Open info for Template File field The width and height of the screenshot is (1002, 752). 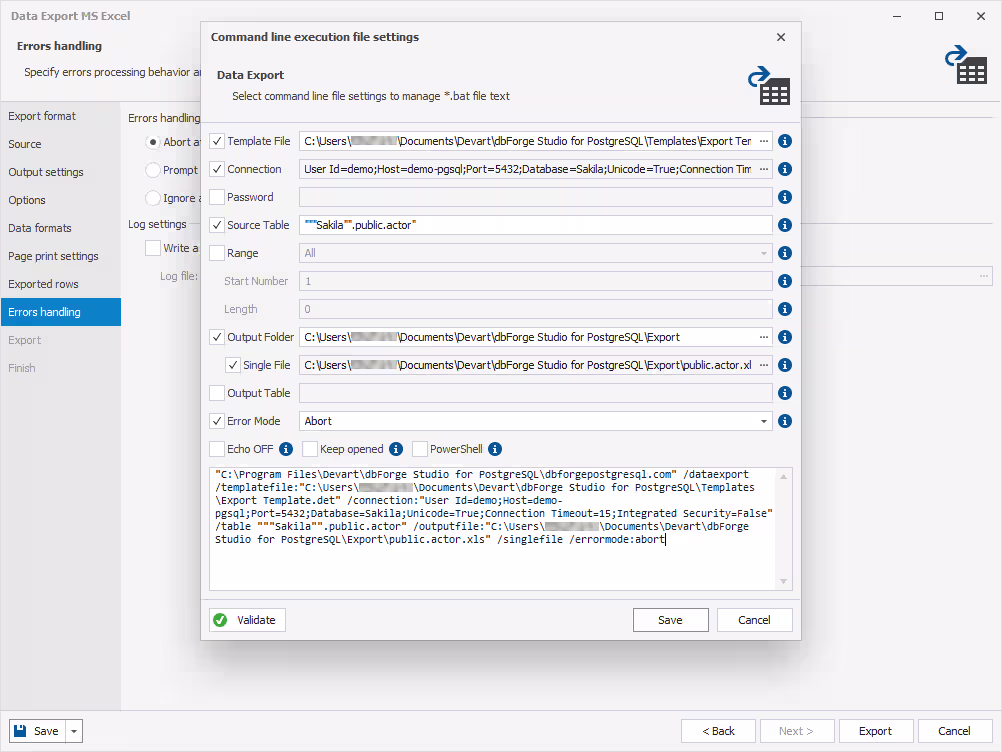(x=785, y=141)
